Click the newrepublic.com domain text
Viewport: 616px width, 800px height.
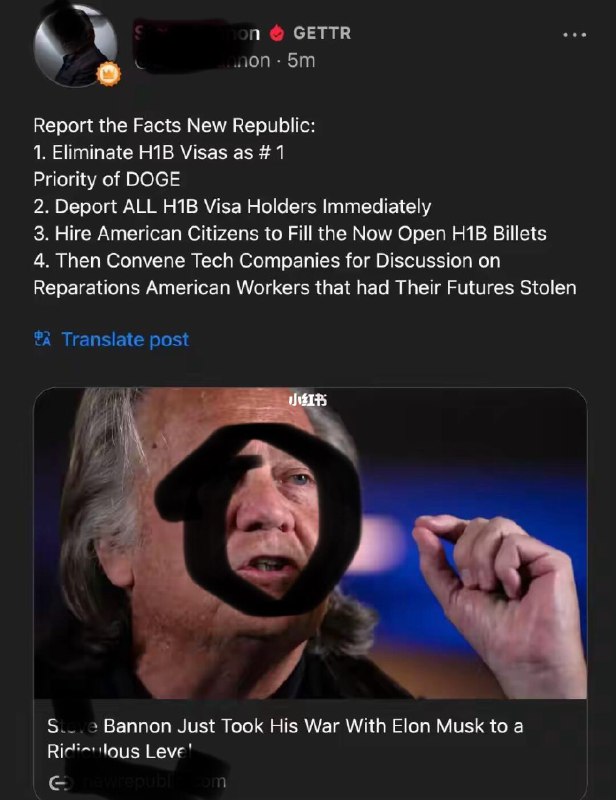(x=151, y=782)
